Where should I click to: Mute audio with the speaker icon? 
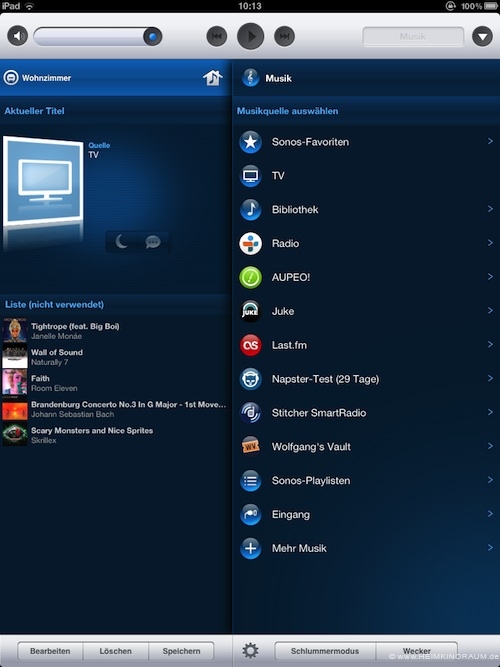point(17,36)
